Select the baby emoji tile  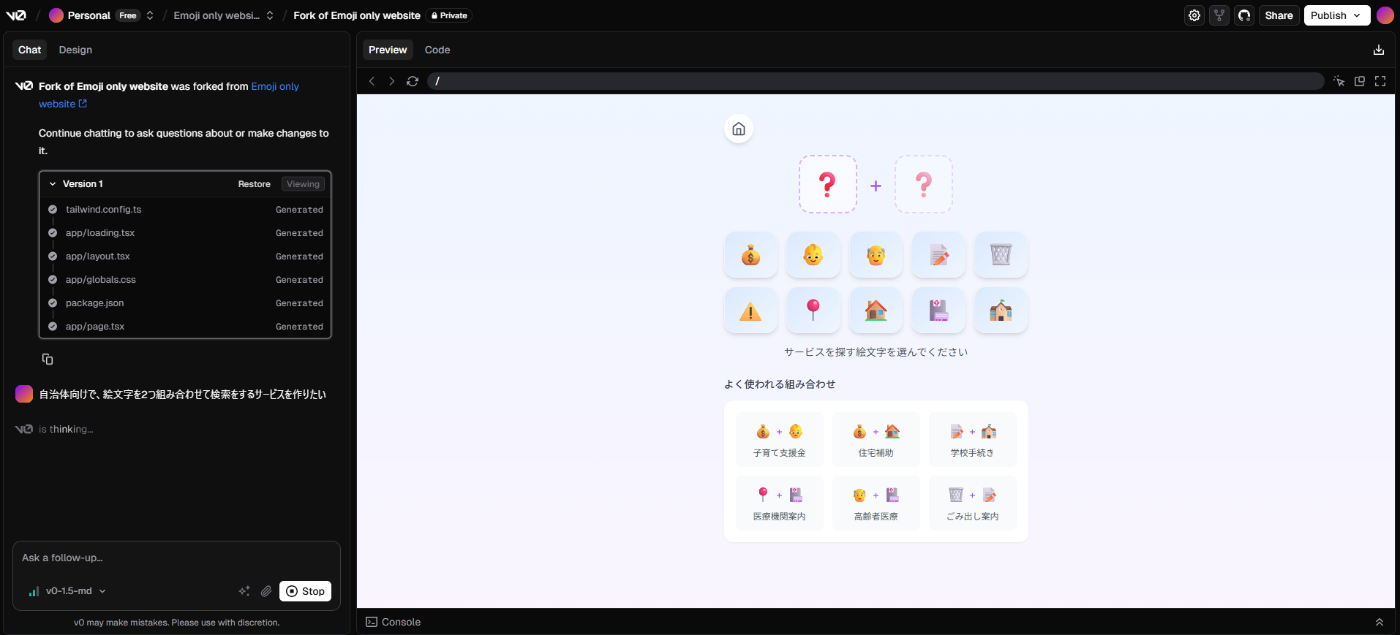[813, 255]
